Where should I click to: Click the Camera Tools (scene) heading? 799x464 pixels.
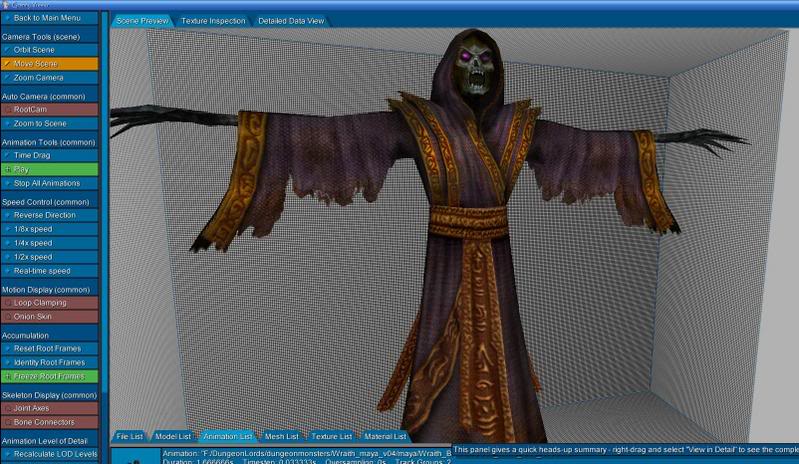click(x=41, y=37)
